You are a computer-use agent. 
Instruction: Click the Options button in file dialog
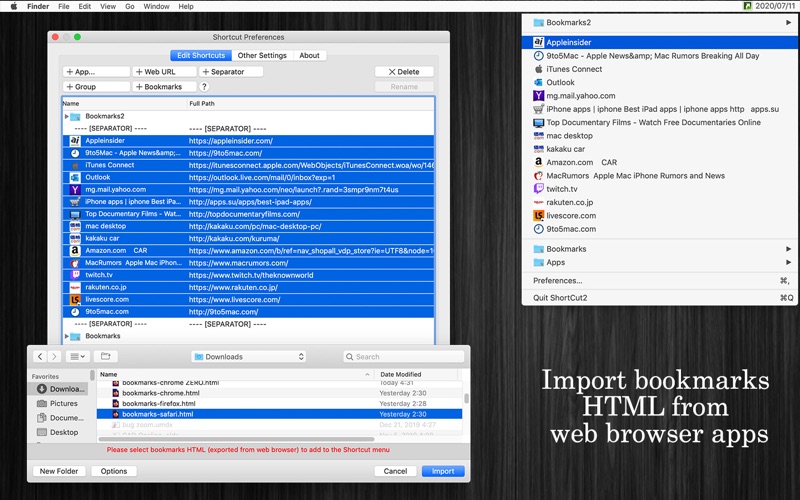pyautogui.click(x=114, y=471)
